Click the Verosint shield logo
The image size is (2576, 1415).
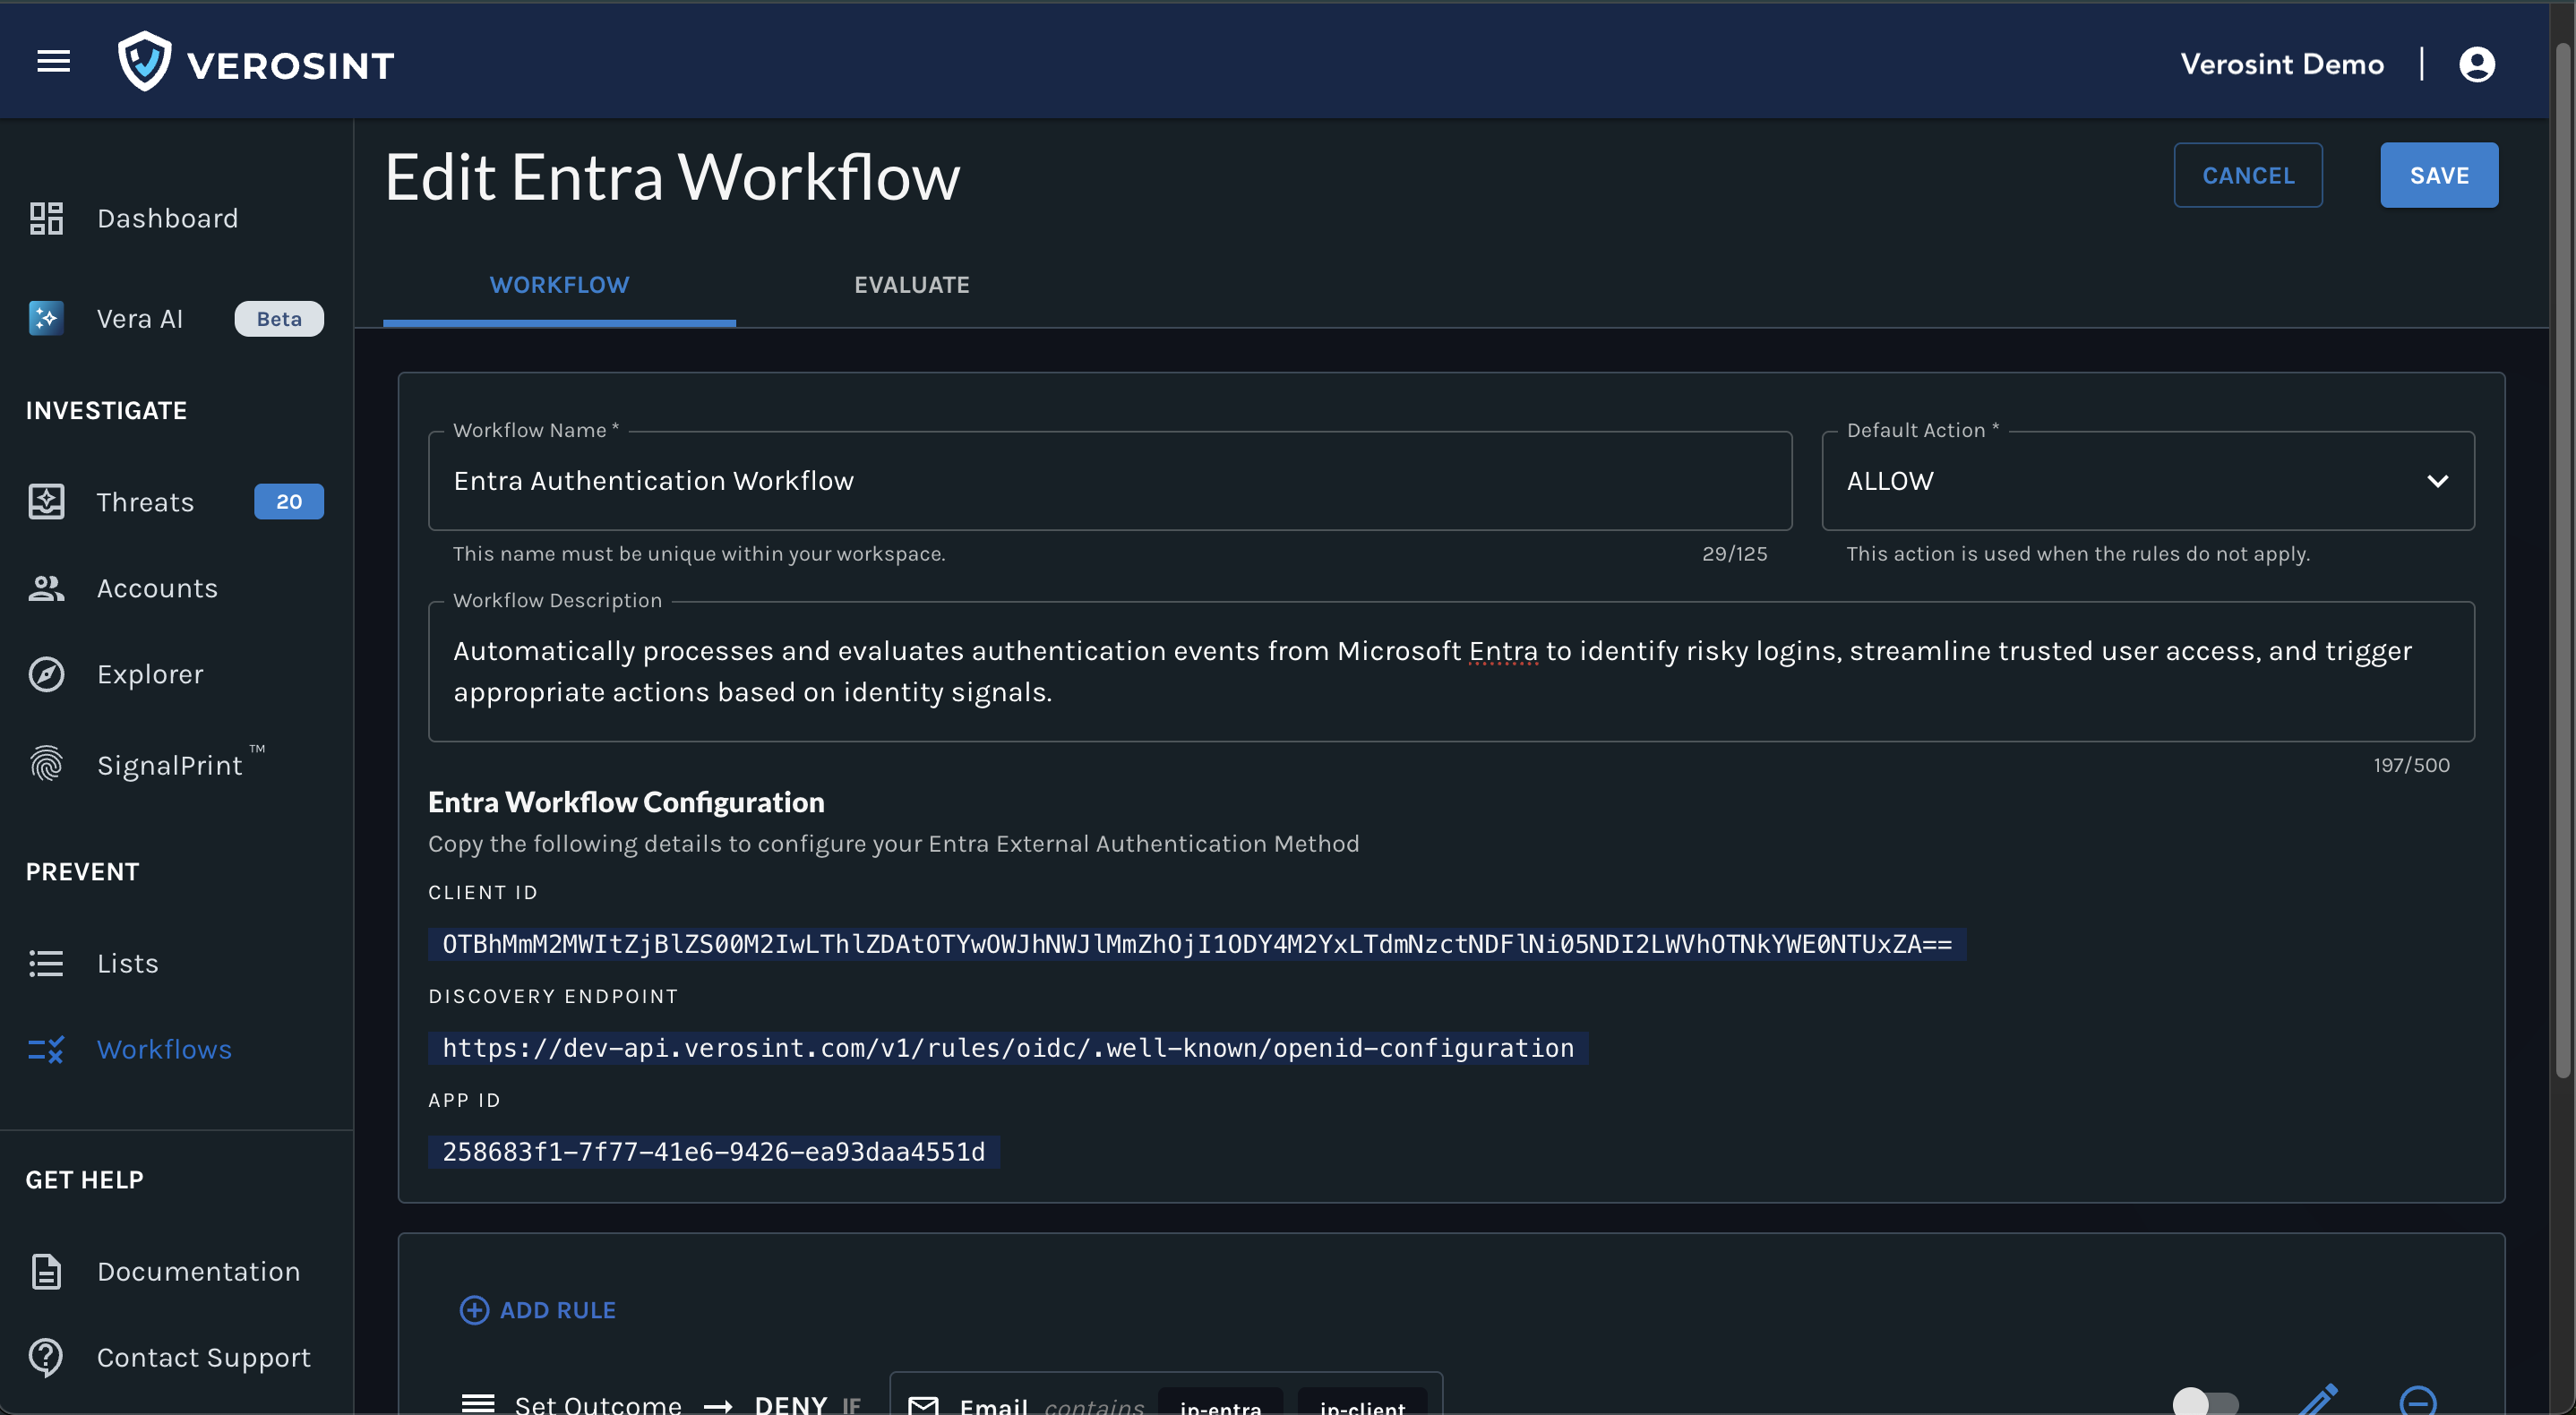coord(144,62)
